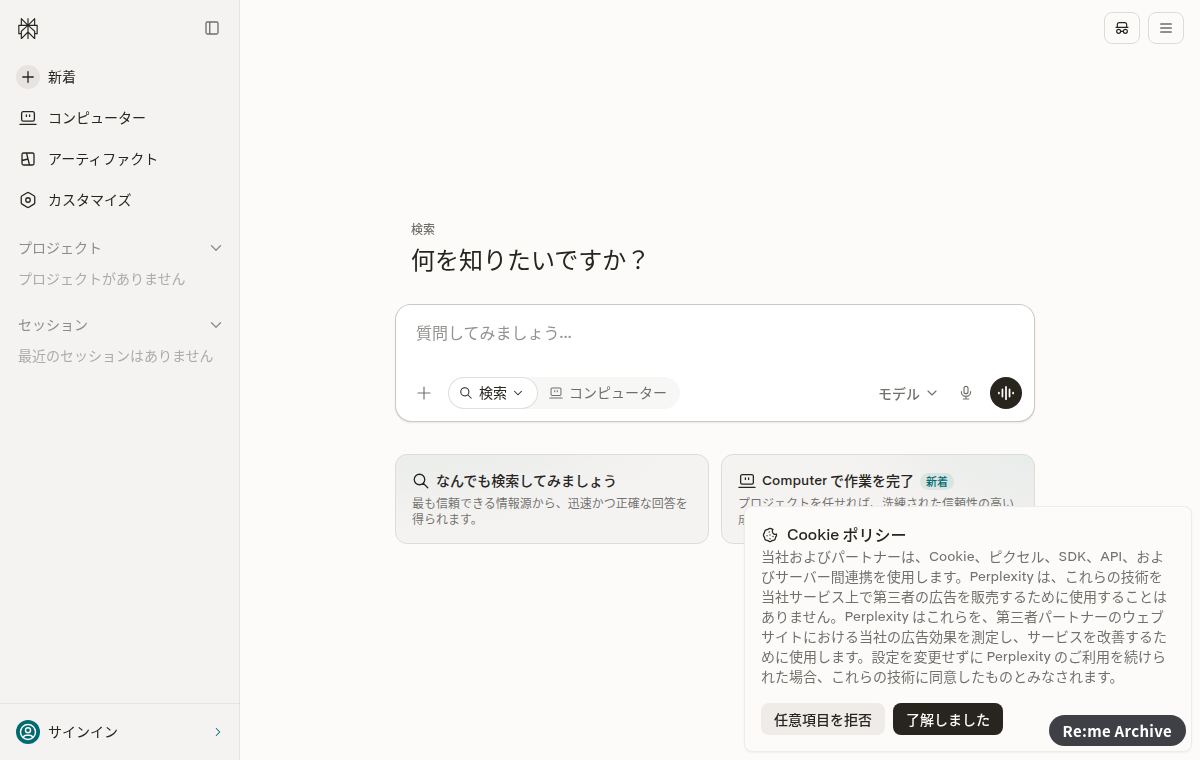1200x760 pixels.
Task: Click the microphone dictation icon
Action: (x=966, y=393)
